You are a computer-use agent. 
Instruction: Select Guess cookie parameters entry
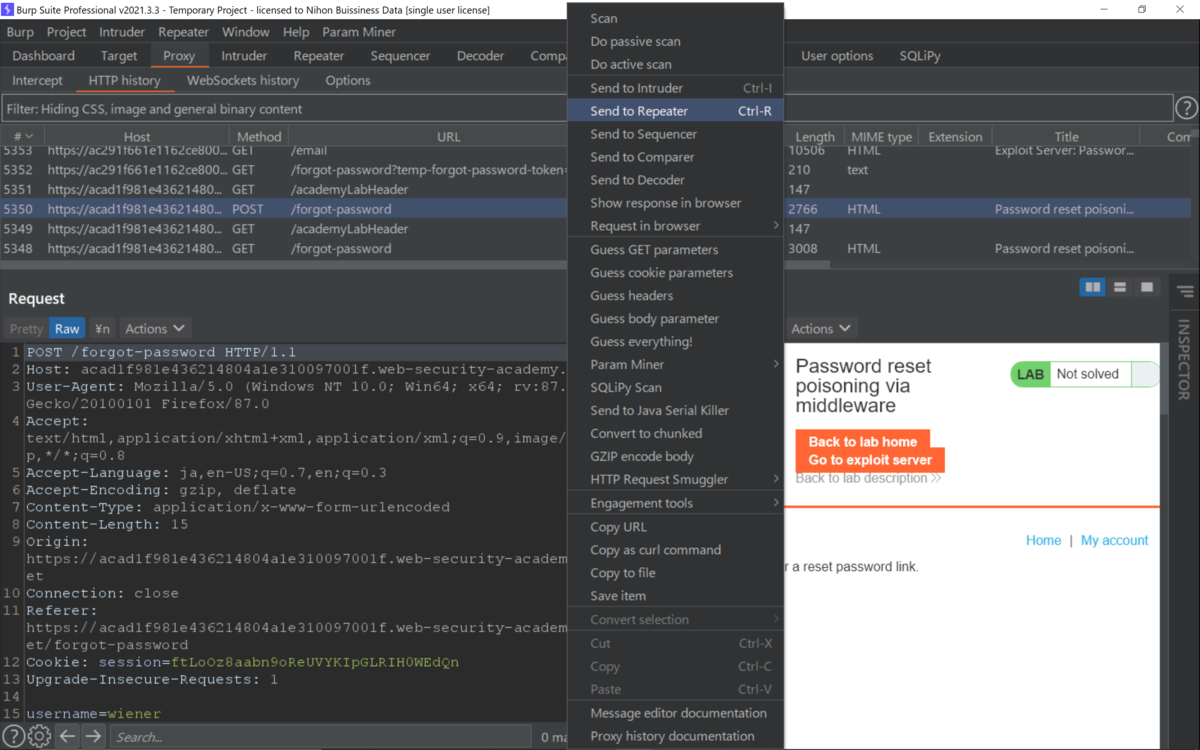(x=675, y=273)
